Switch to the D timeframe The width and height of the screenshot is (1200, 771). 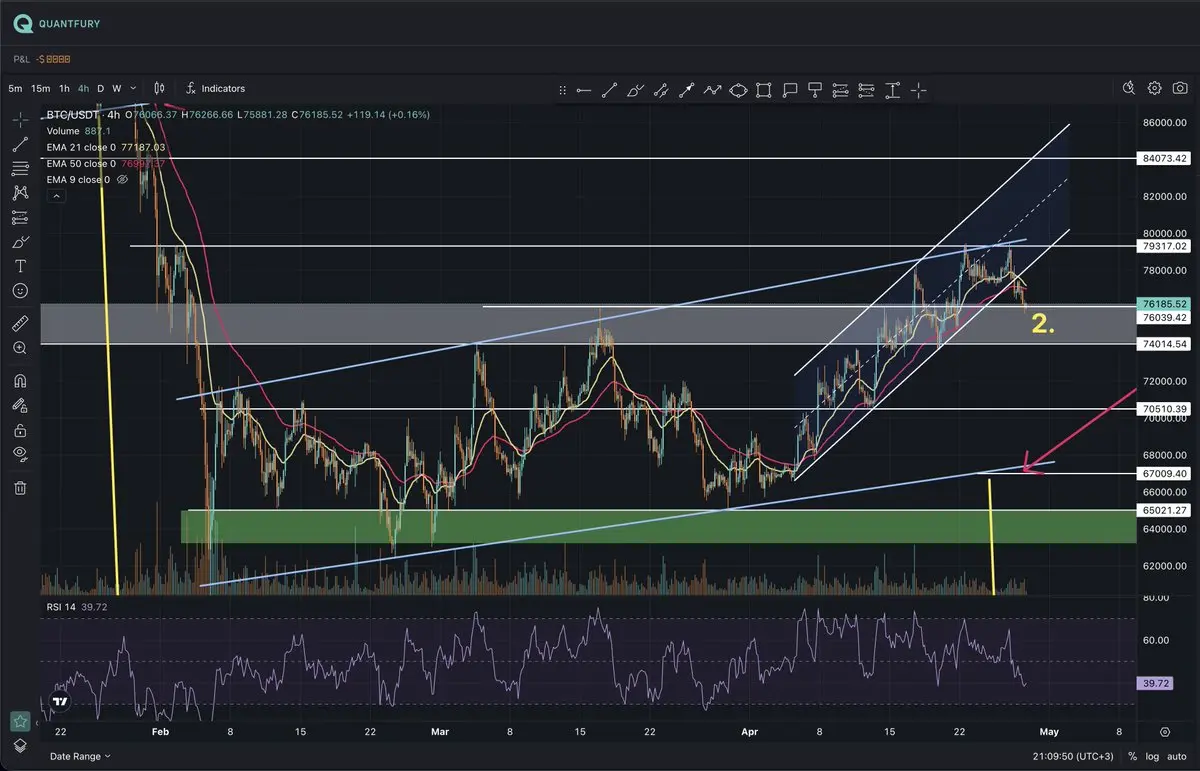click(x=101, y=88)
